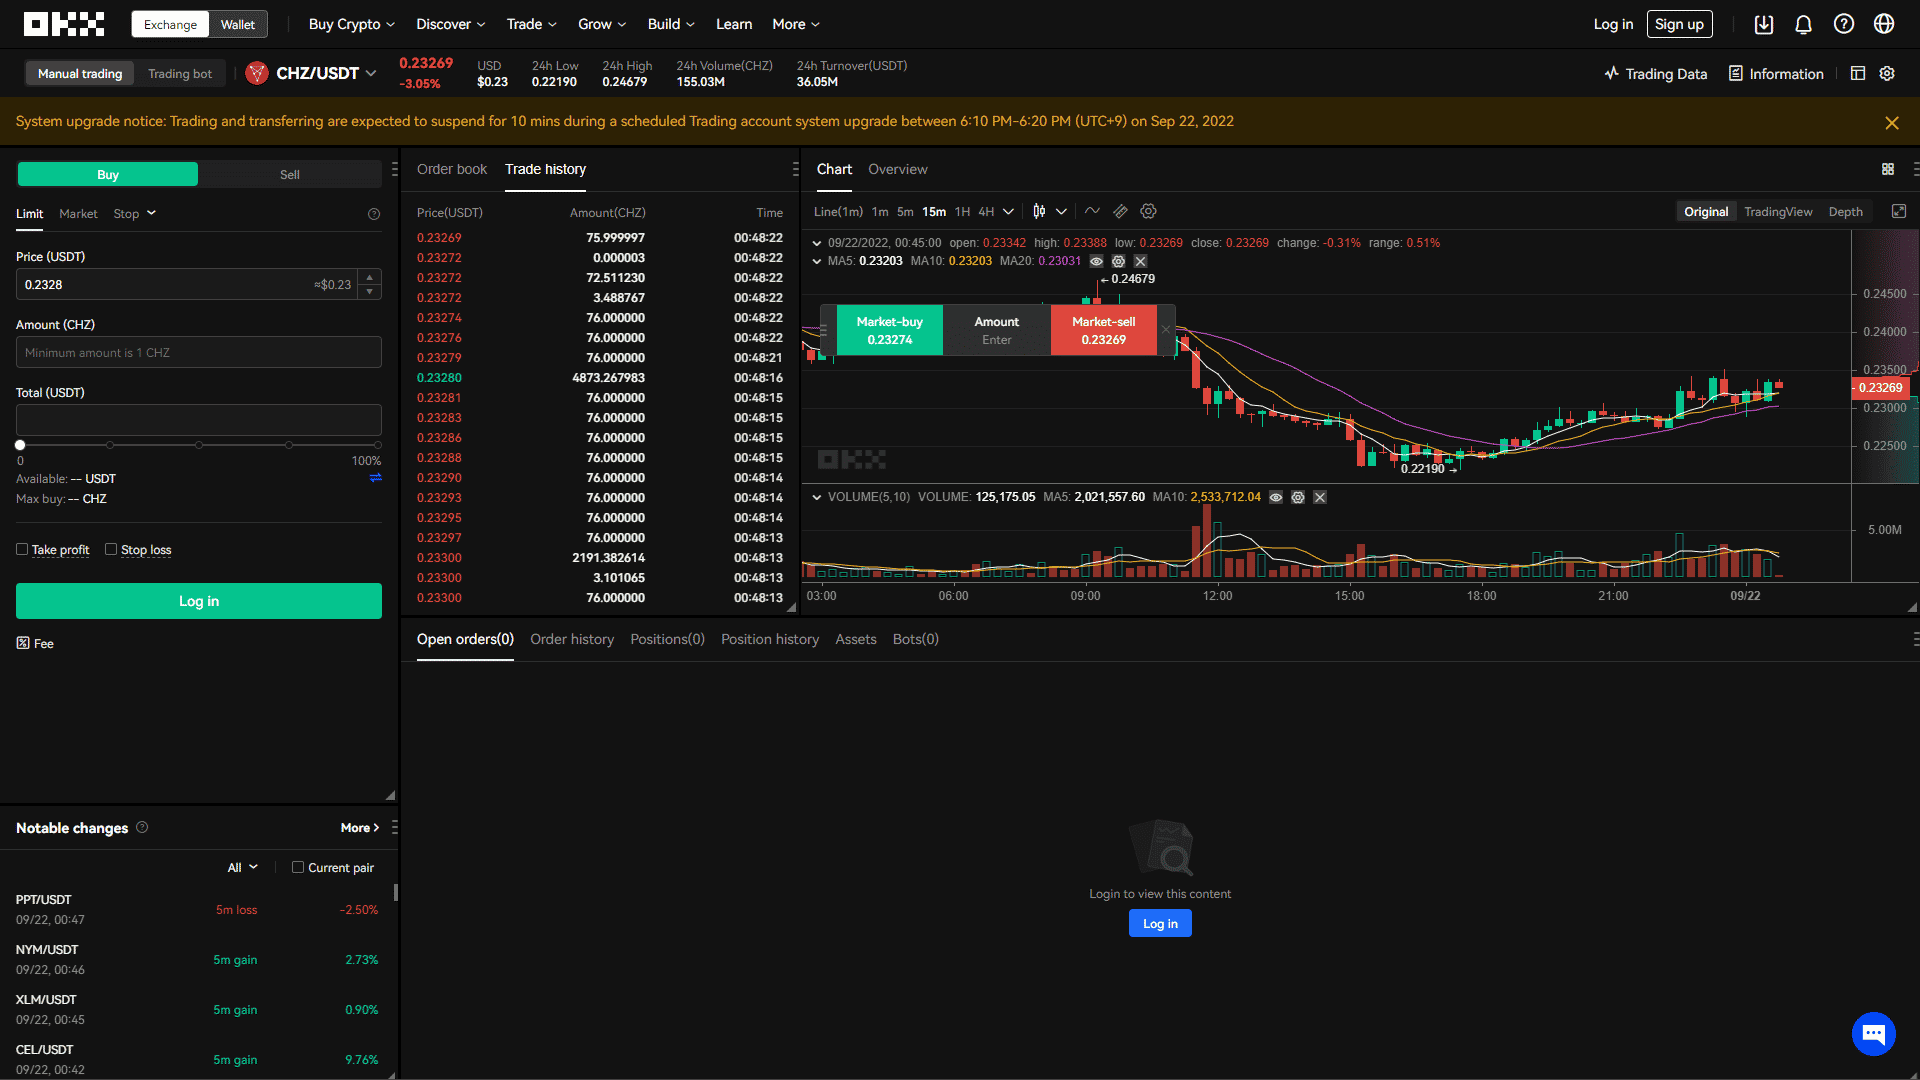Viewport: 1920px width, 1080px height.
Task: Click the Total (USDT) input field
Action: click(x=199, y=420)
